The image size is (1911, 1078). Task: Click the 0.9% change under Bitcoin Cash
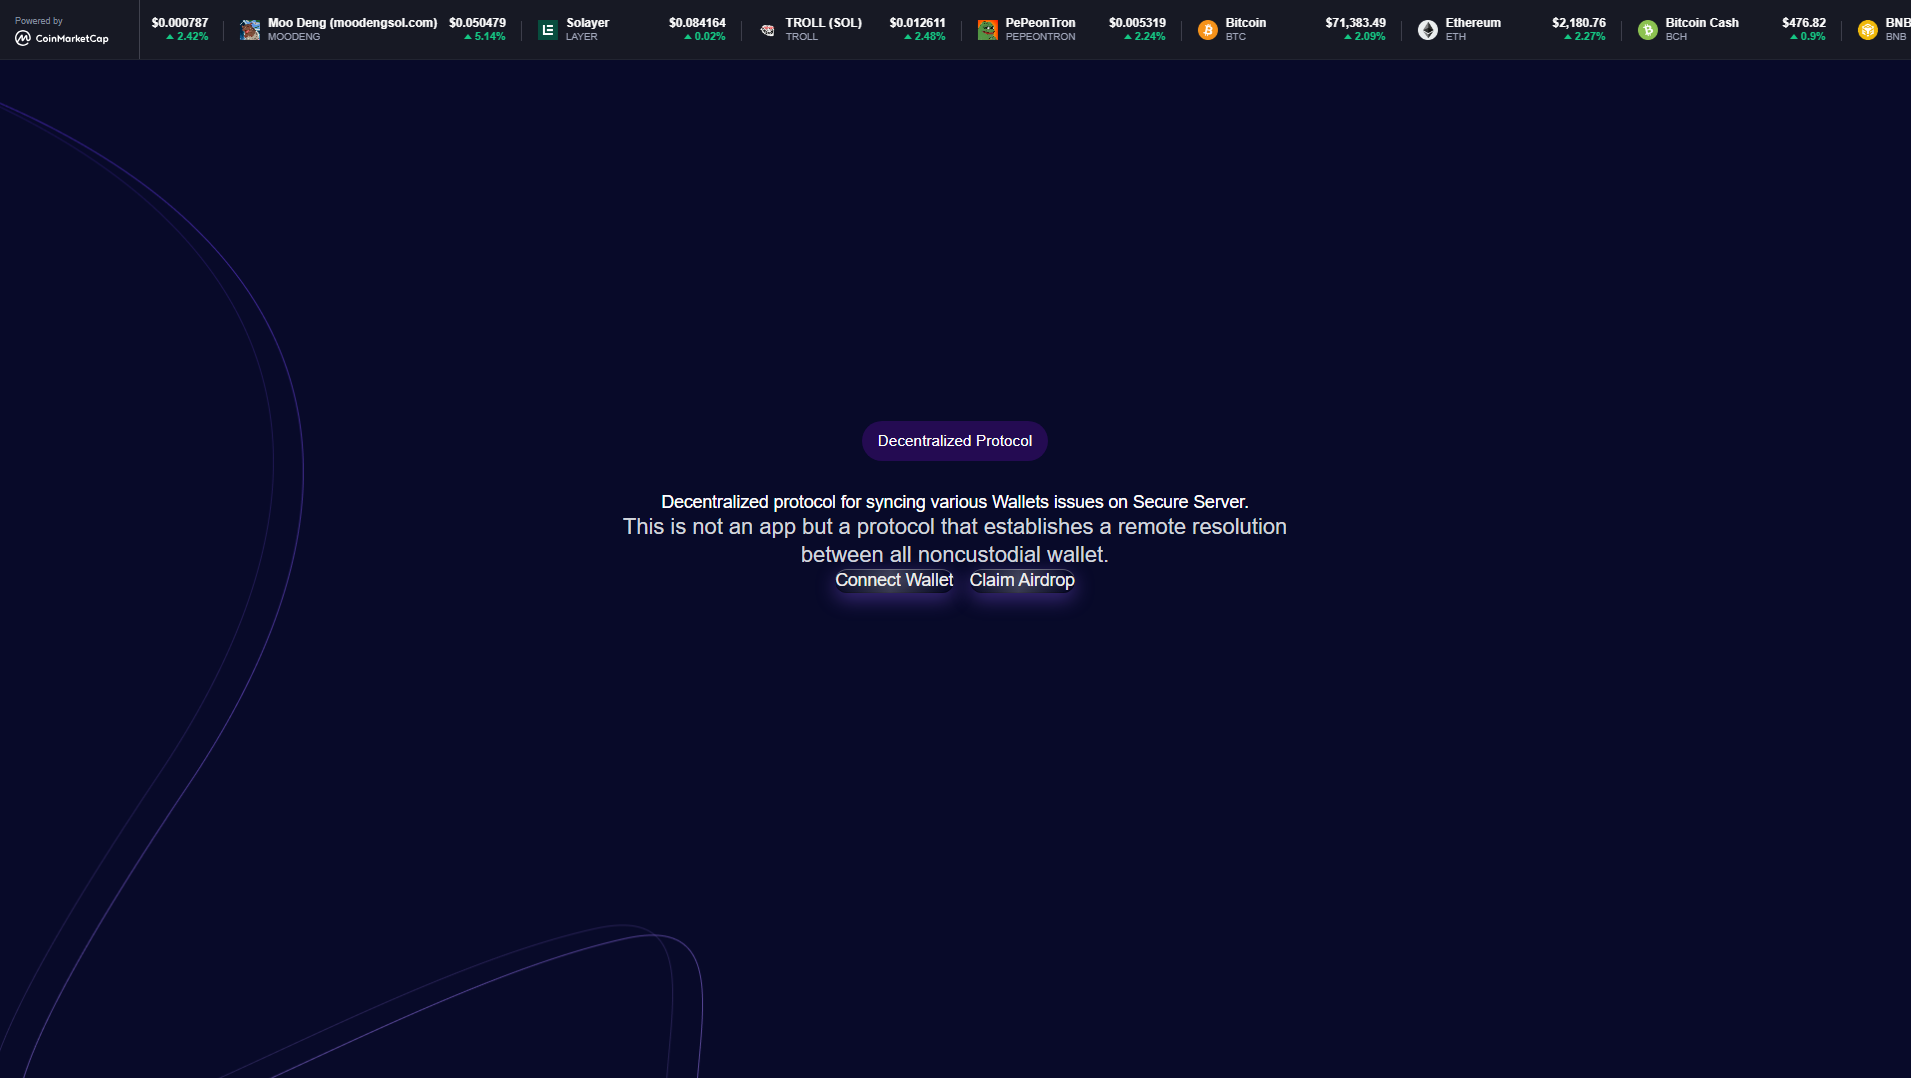point(1808,37)
